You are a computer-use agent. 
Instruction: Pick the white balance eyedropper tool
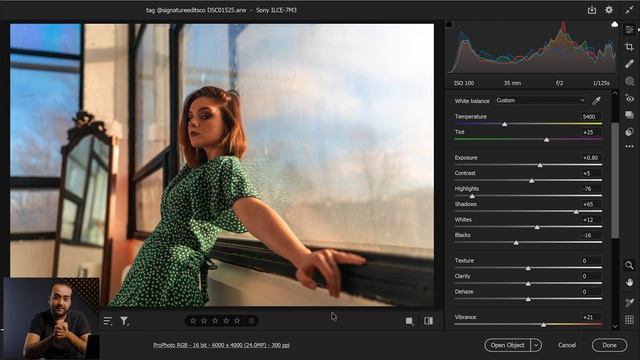coord(596,100)
